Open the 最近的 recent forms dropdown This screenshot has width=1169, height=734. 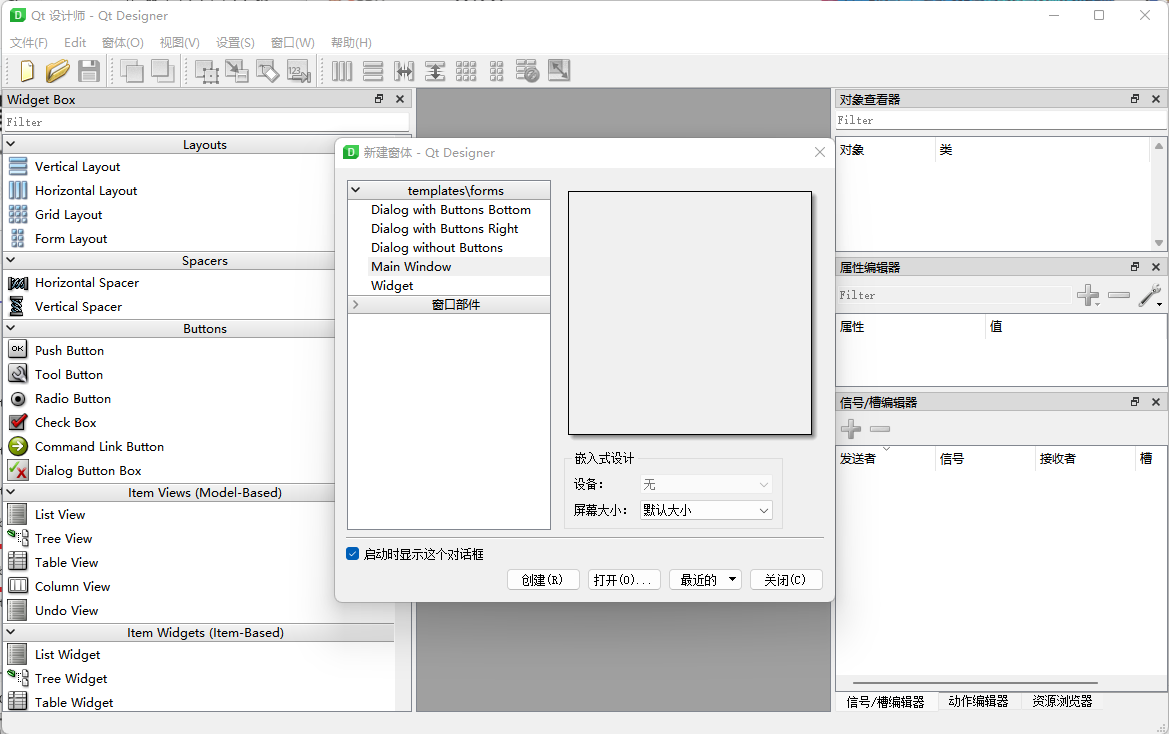(705, 580)
